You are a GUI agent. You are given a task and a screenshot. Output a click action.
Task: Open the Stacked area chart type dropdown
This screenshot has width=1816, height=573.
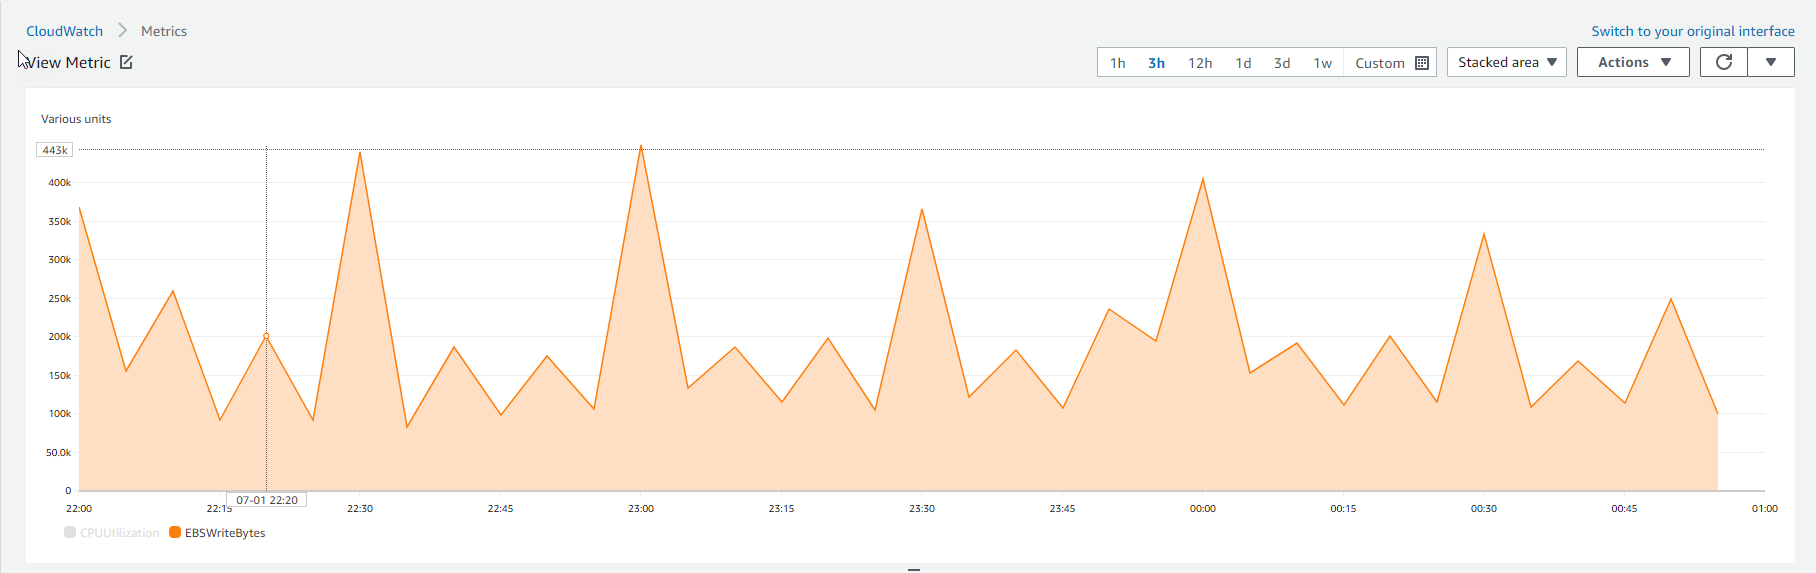click(1507, 62)
